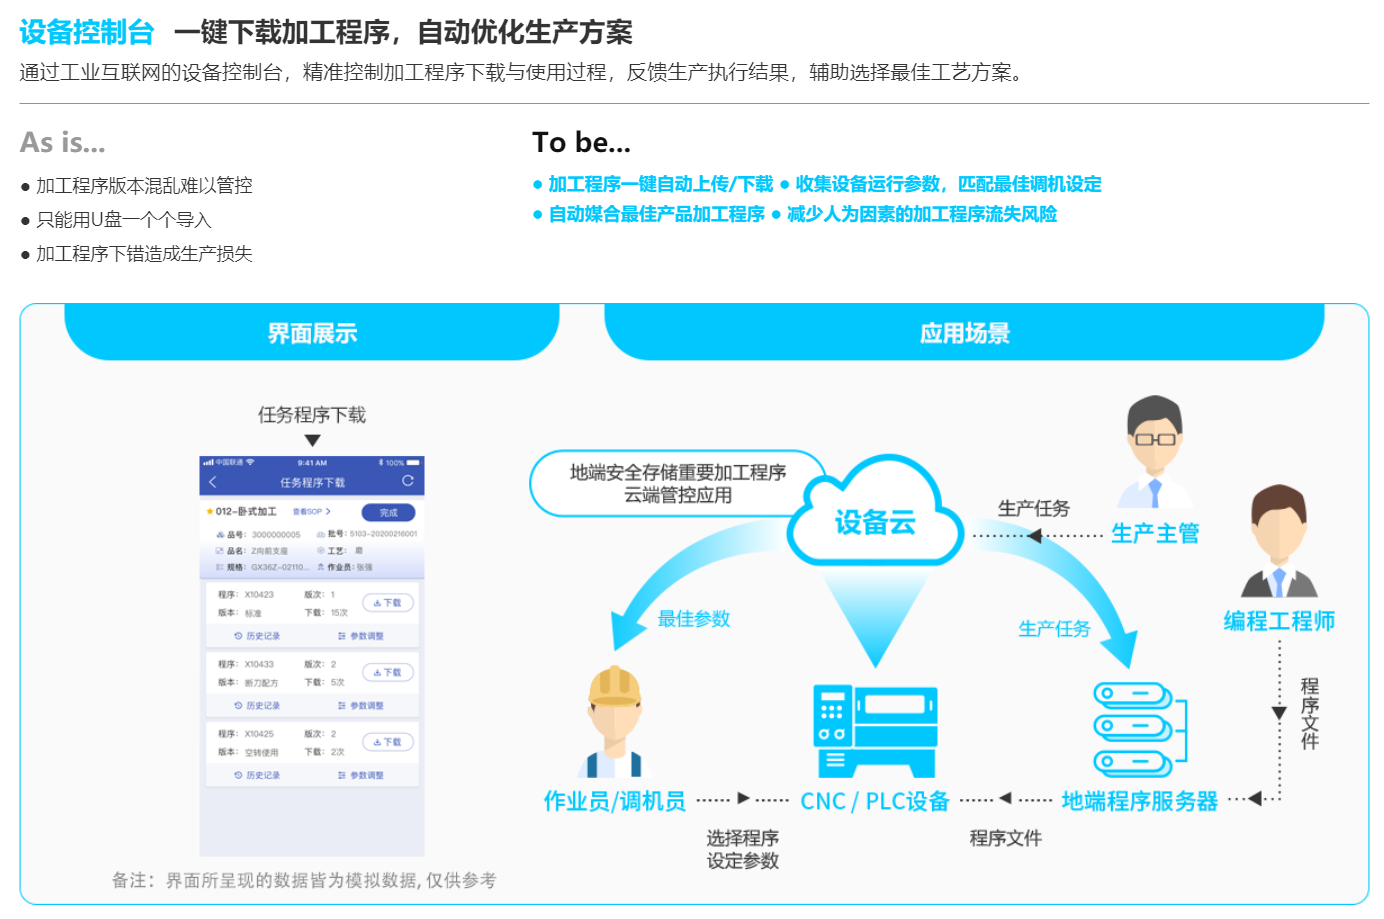This screenshot has height=919, width=1384.
Task: Toggle the star beside 012-卧式加工
Action: 210,512
